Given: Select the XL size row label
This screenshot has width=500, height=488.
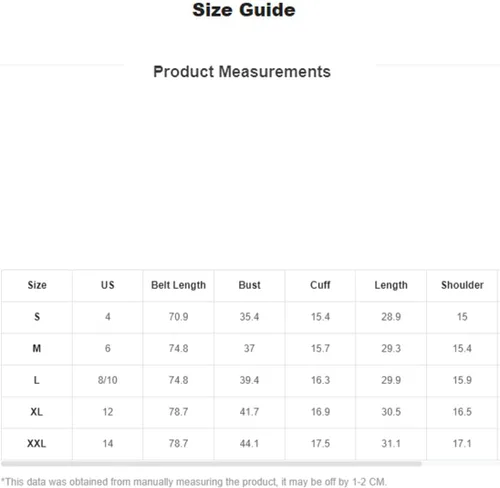Looking at the screenshot, I should (x=37, y=412).
